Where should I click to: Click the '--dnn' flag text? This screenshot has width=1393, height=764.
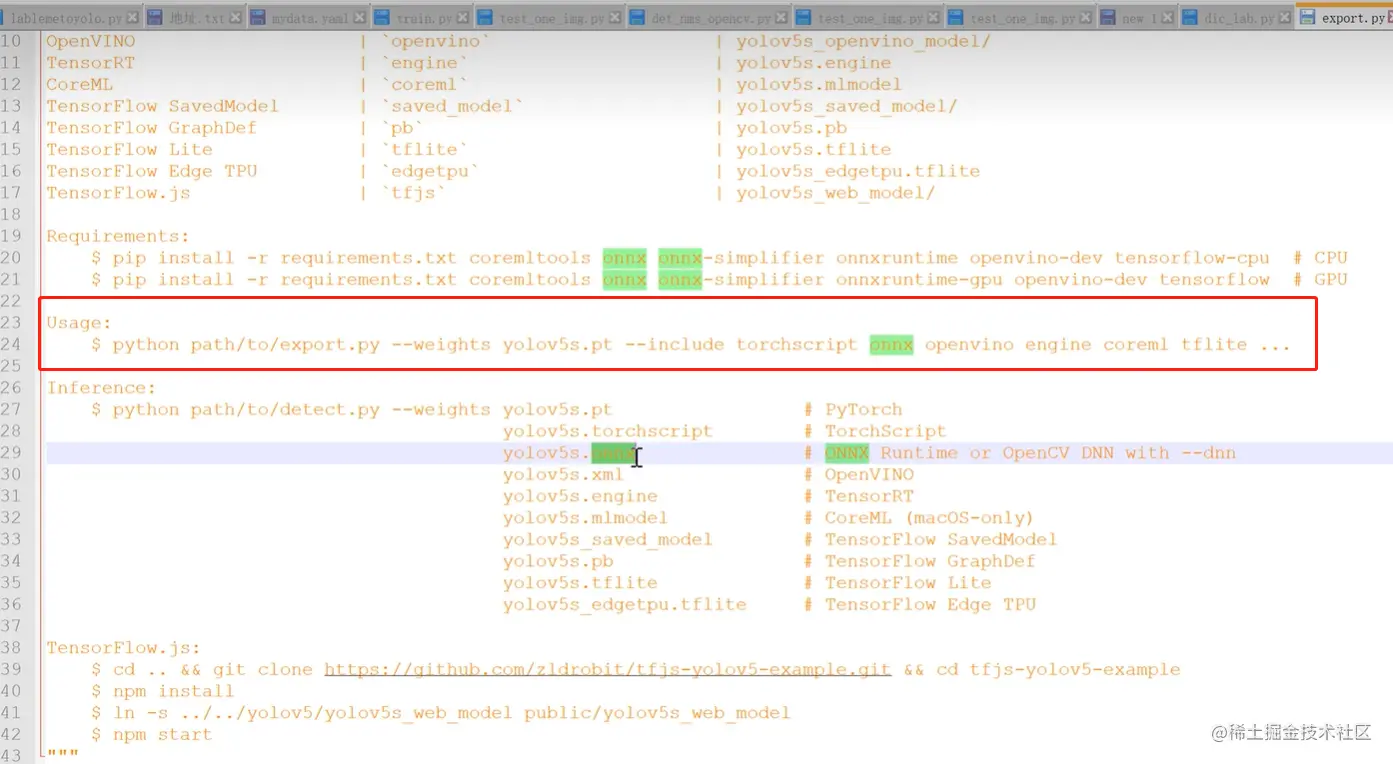point(1209,453)
